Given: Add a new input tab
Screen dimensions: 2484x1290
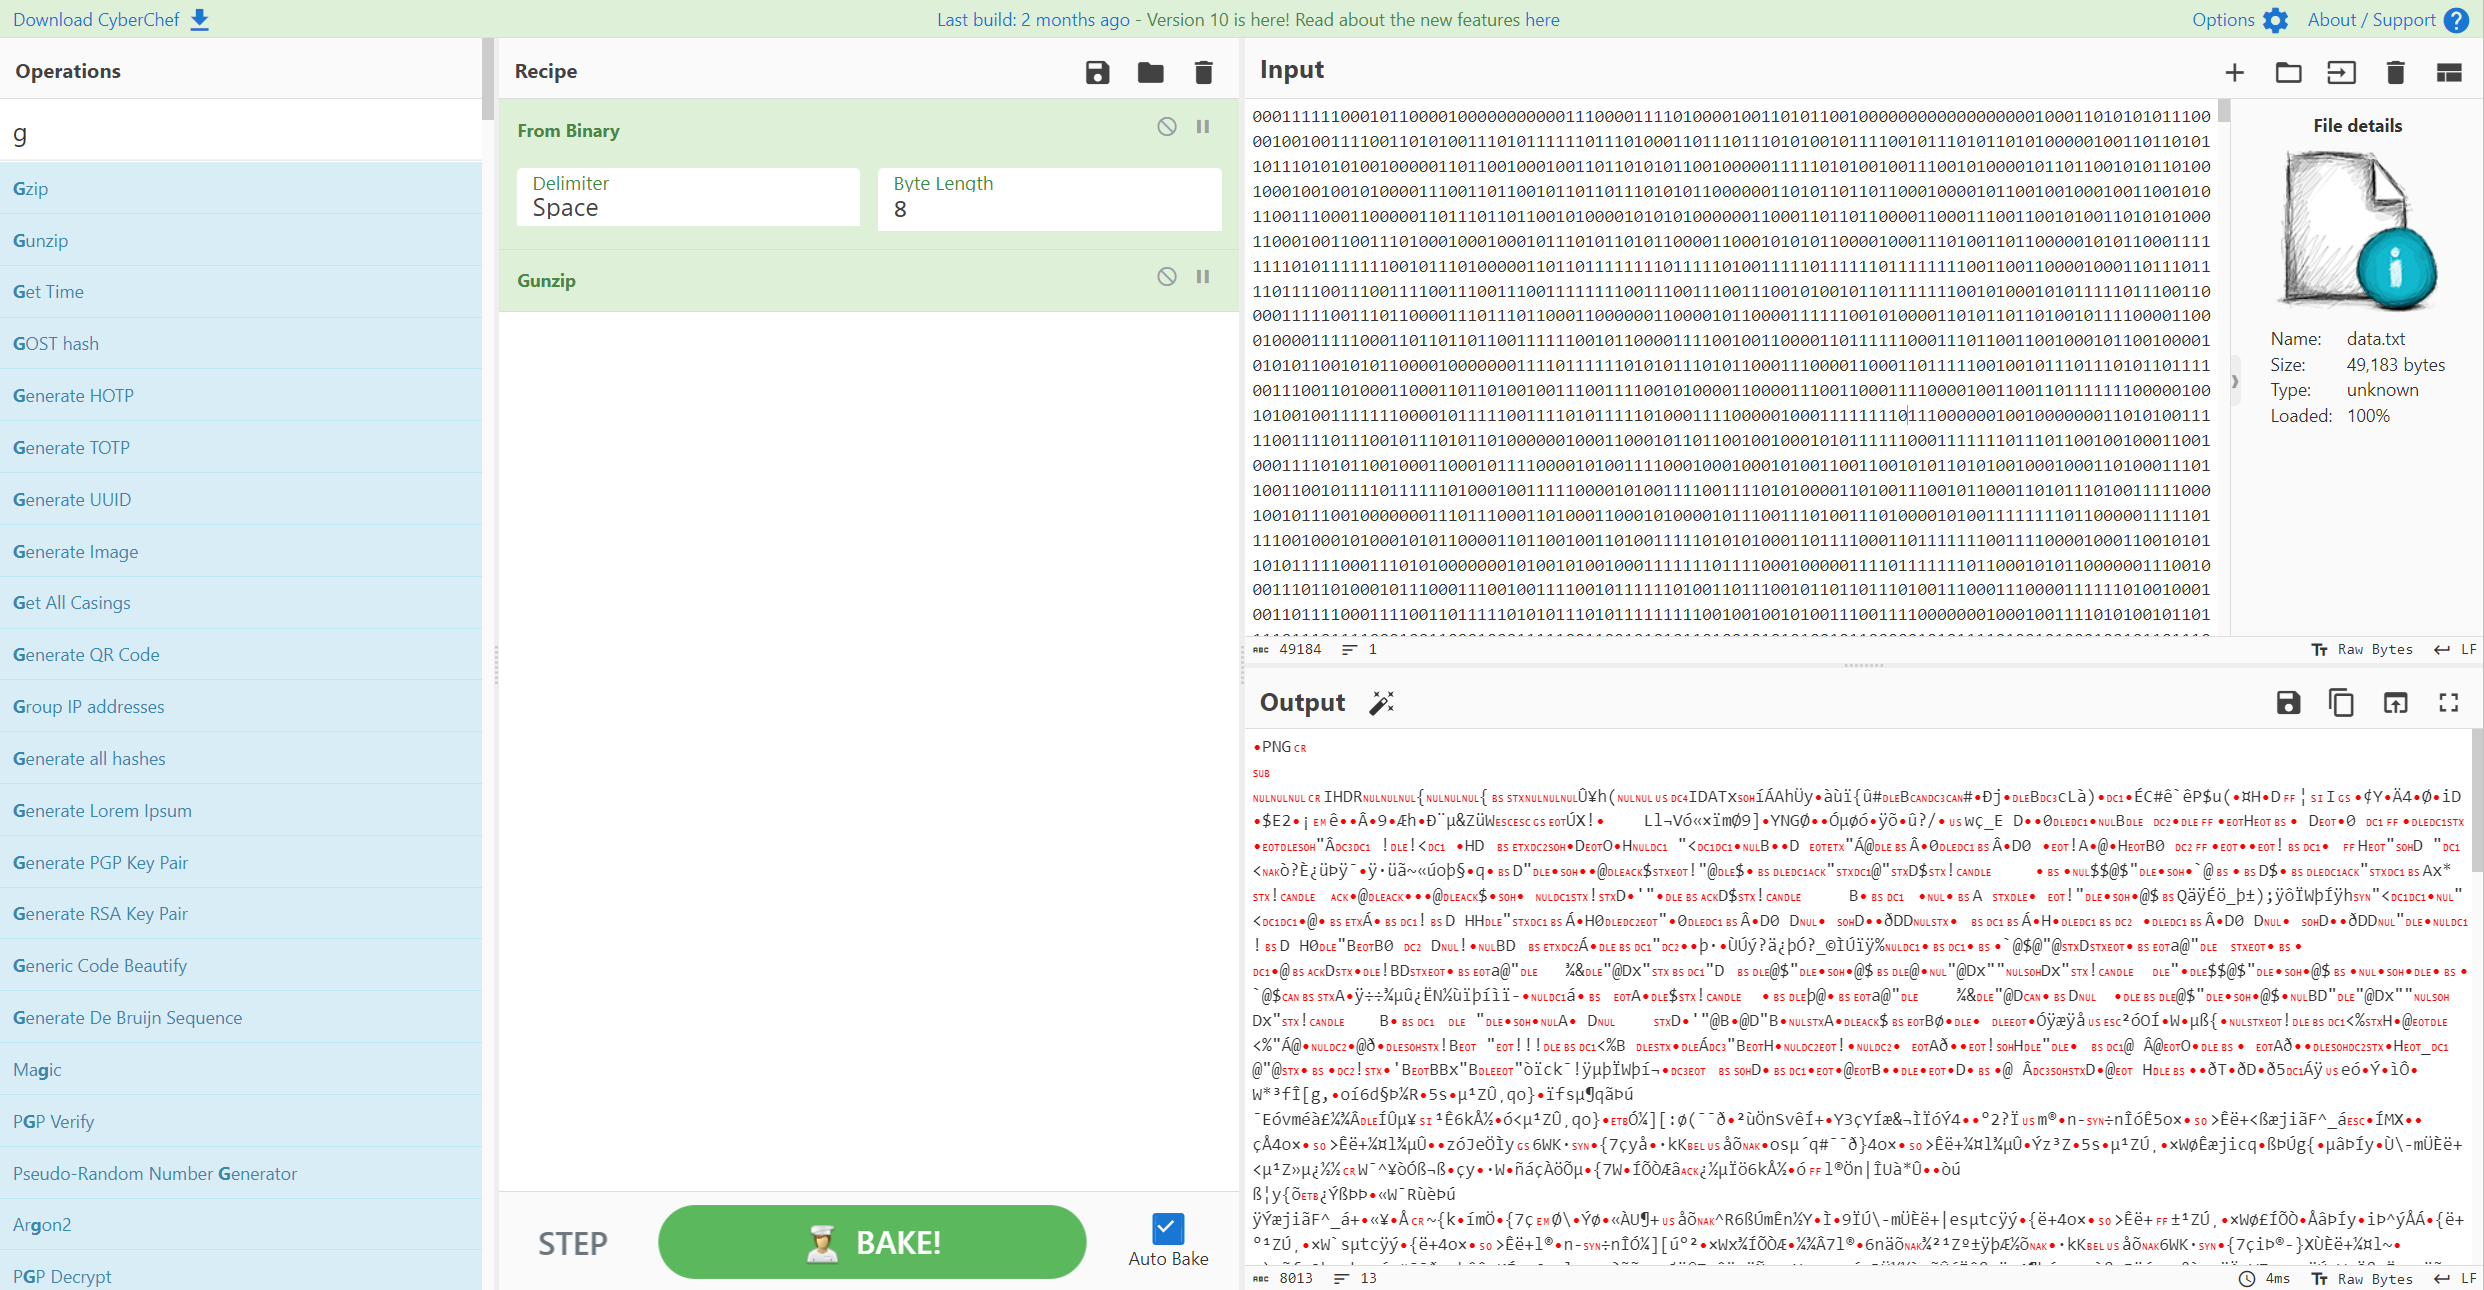Looking at the screenshot, I should [2234, 72].
